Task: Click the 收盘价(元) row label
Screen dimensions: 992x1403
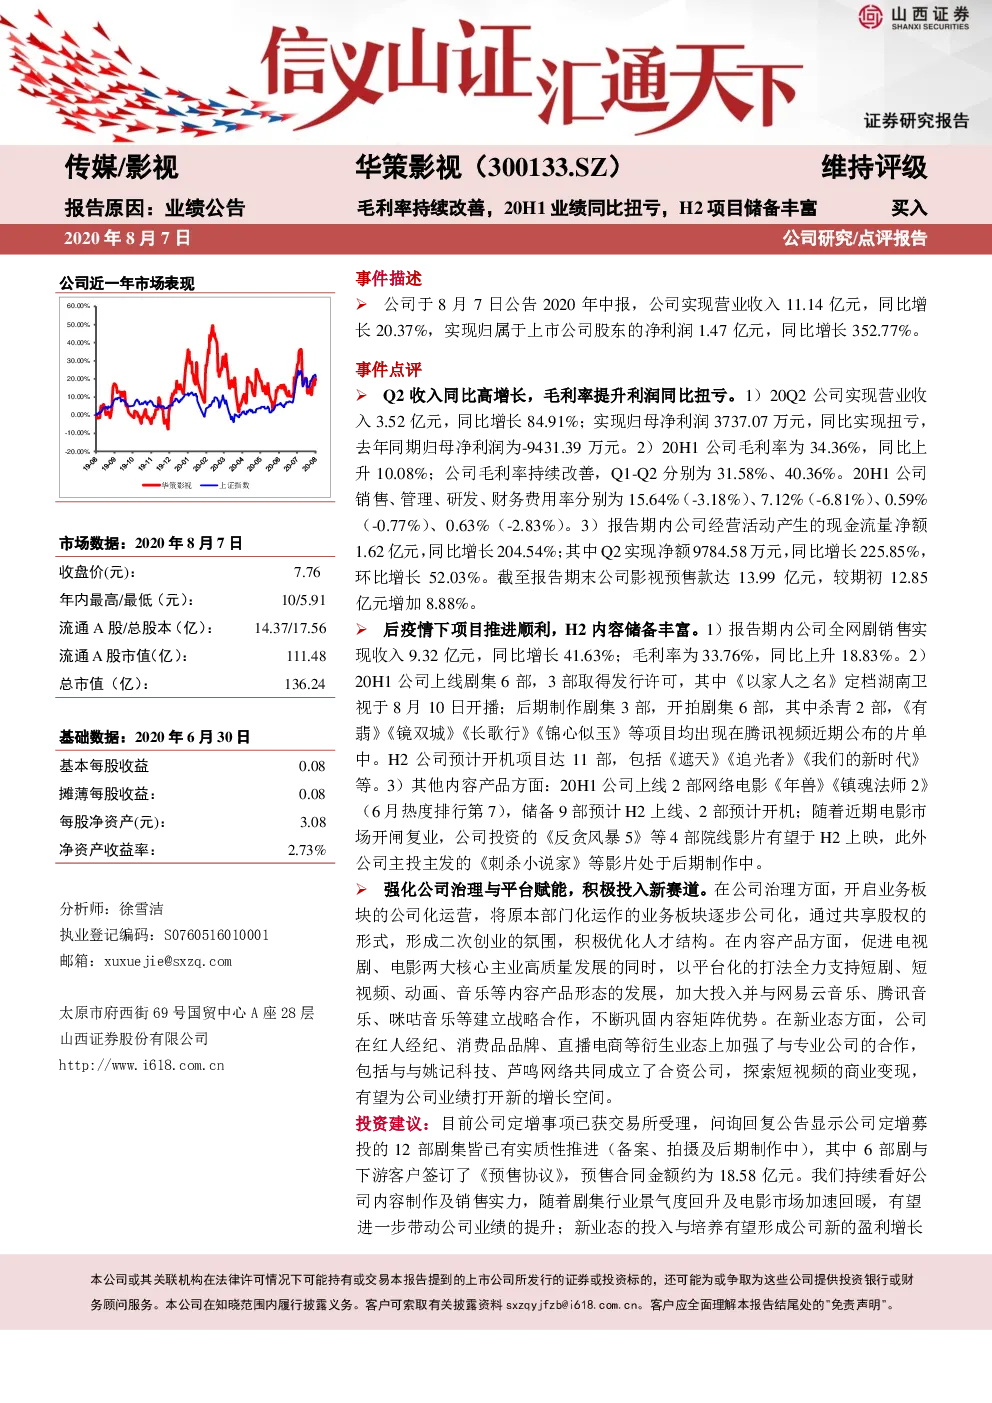Action: tap(97, 572)
